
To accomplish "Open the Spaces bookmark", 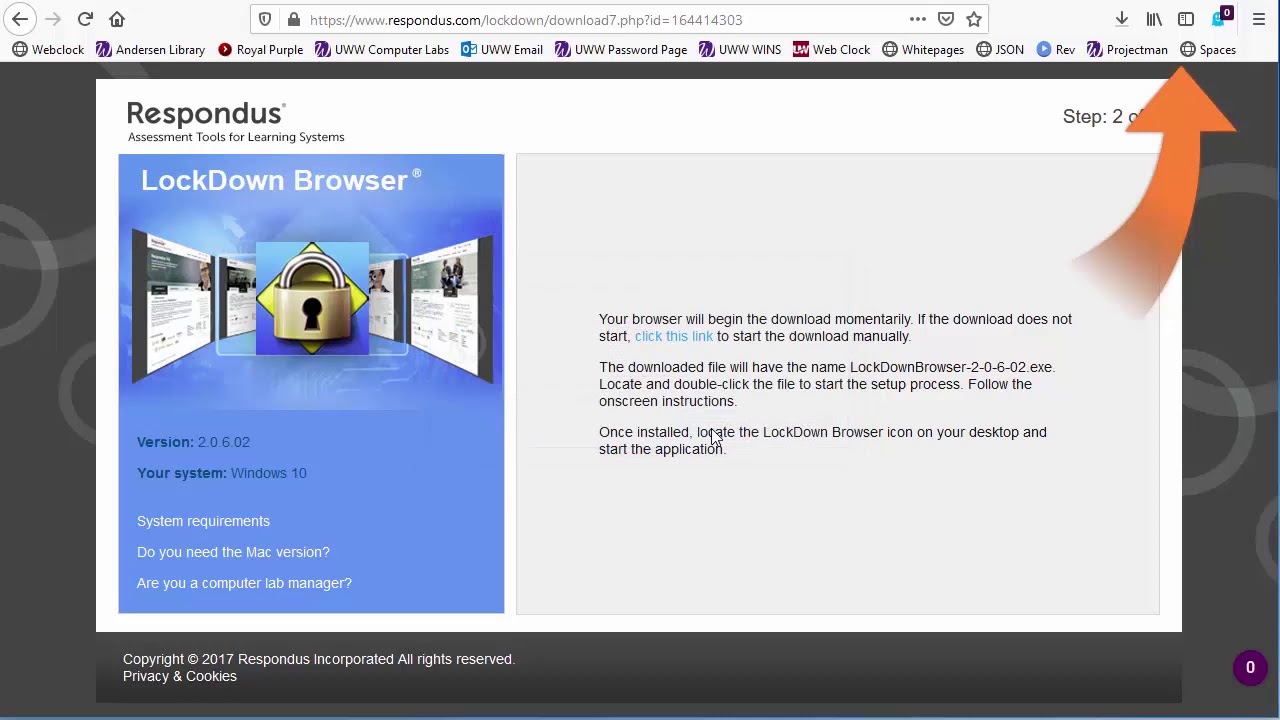I will click(1208, 50).
